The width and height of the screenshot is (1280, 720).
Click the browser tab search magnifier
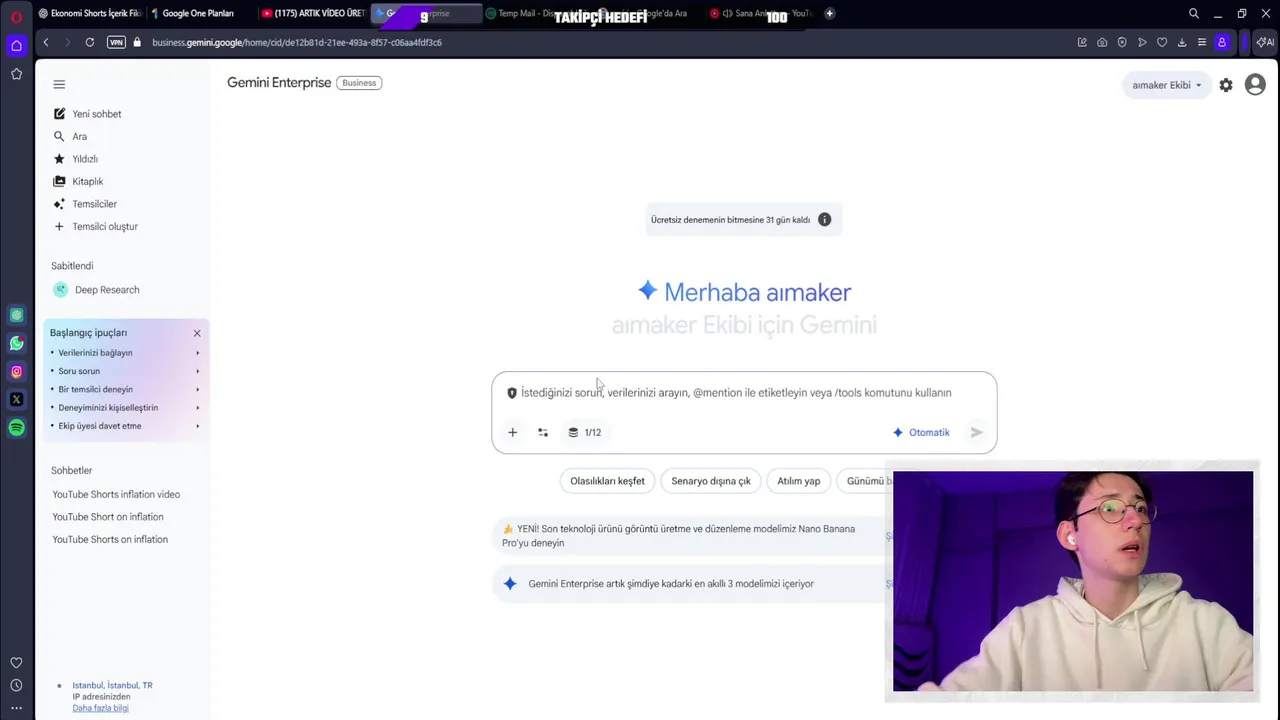tap(1194, 14)
